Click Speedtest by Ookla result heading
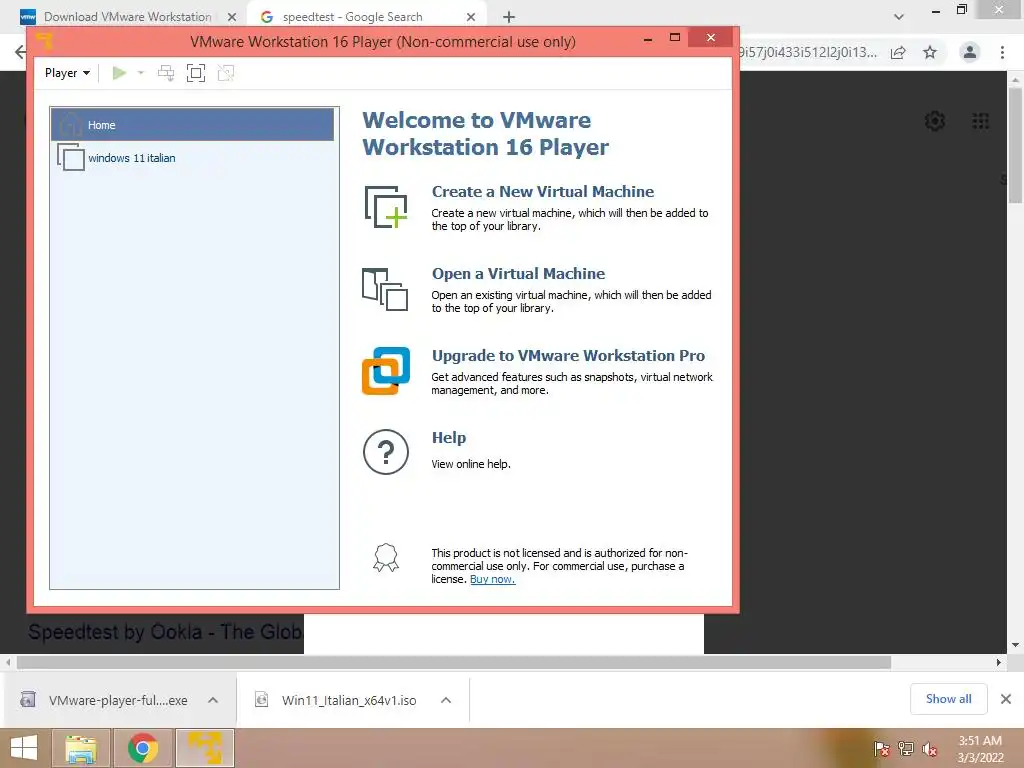1024x768 pixels. (165, 632)
